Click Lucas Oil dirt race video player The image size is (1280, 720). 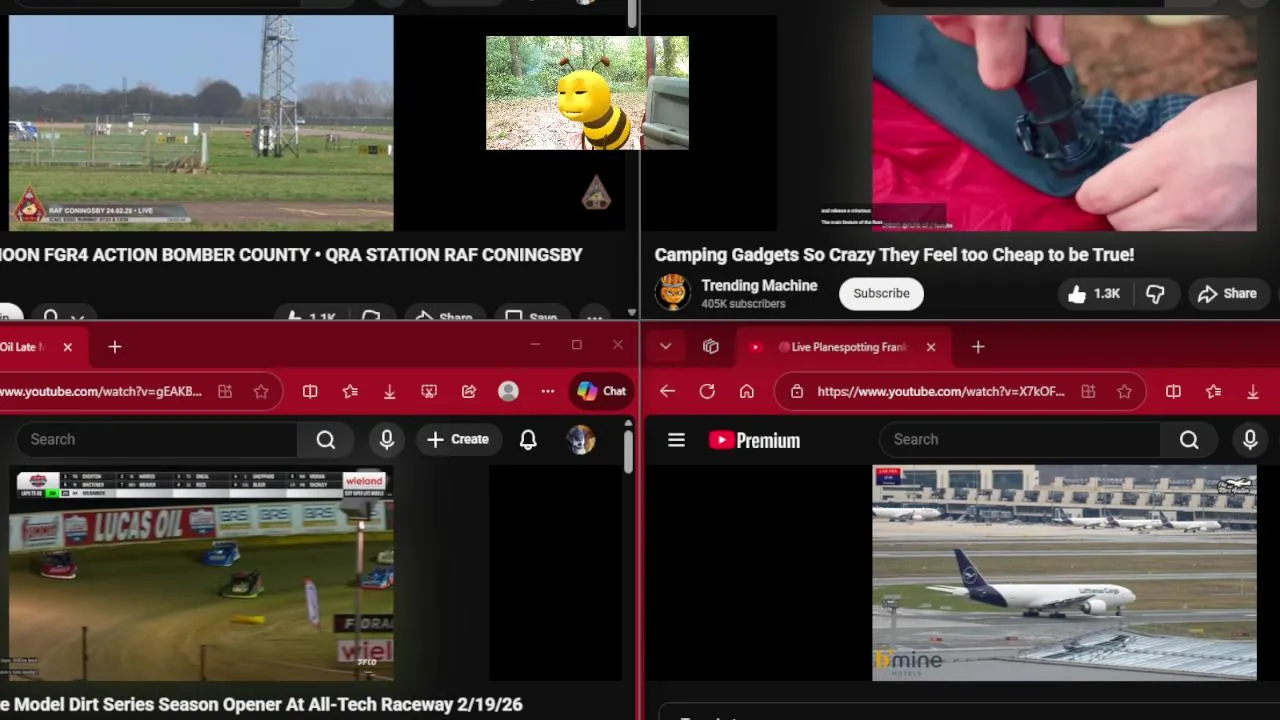pyautogui.click(x=201, y=573)
